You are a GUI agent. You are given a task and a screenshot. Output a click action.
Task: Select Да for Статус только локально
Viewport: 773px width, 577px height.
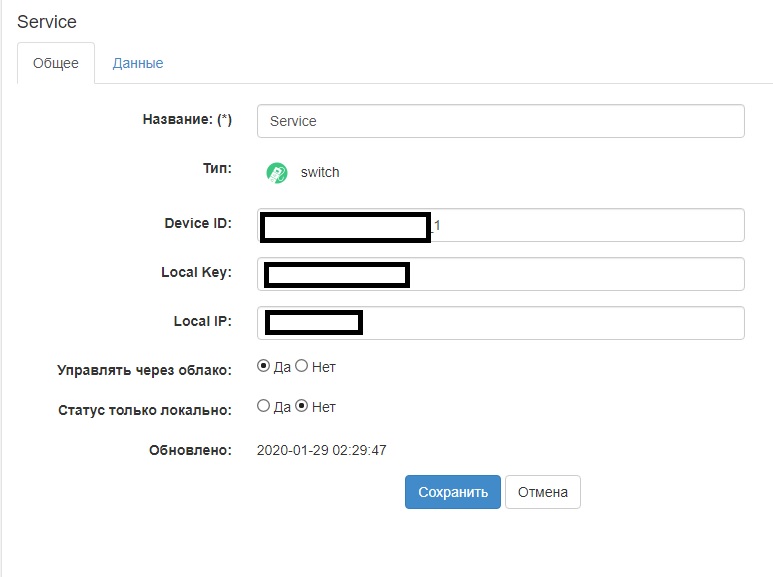[263, 406]
